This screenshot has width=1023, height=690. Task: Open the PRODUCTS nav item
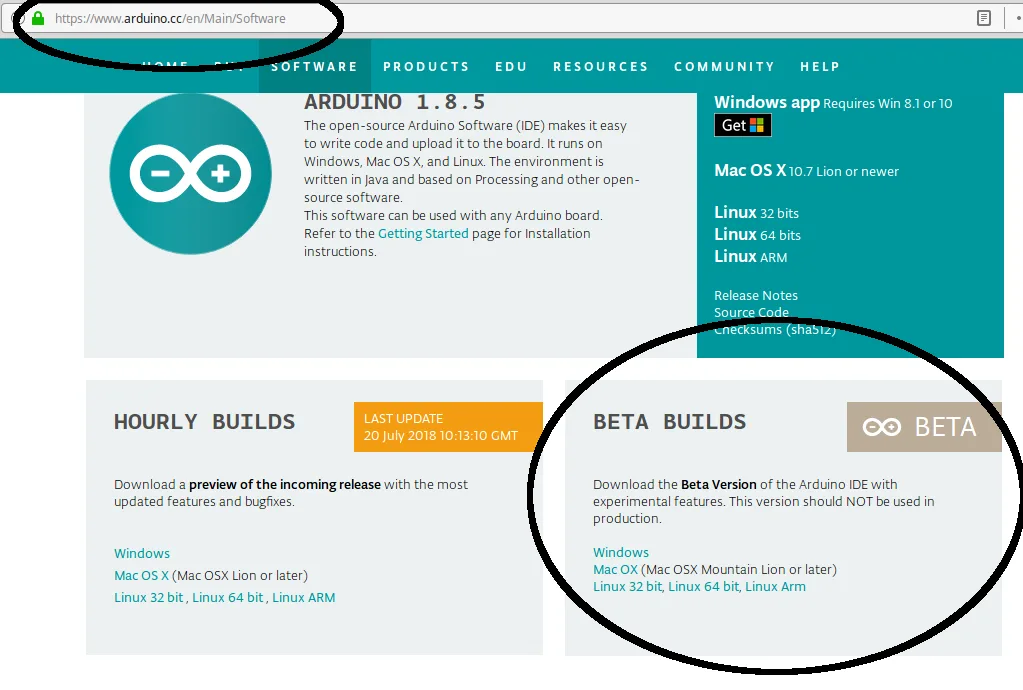[x=426, y=67]
